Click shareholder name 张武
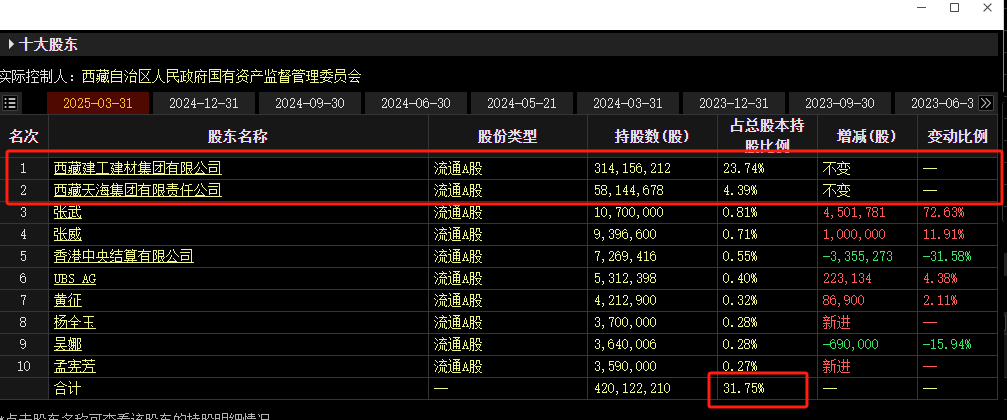The image size is (1007, 420). click(x=67, y=213)
